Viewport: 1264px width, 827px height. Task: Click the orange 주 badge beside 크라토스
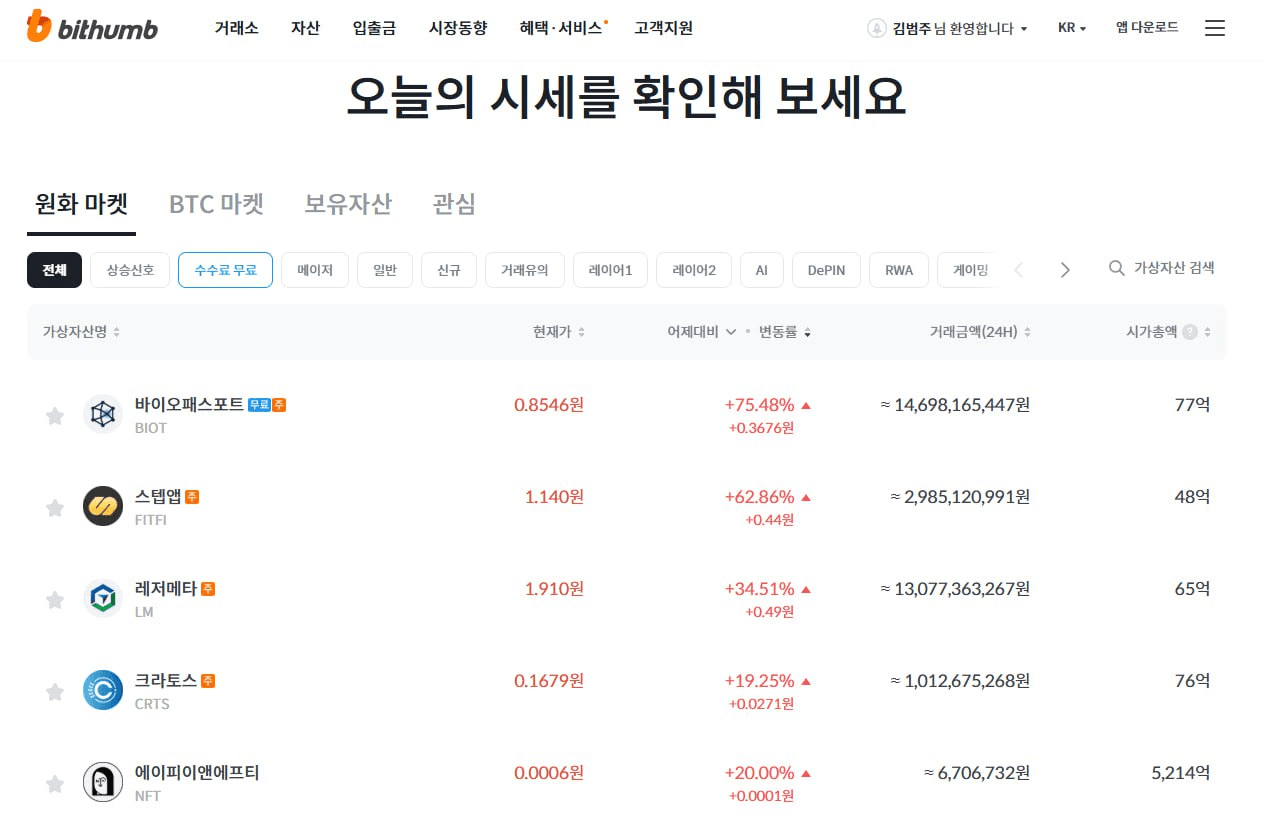[208, 681]
